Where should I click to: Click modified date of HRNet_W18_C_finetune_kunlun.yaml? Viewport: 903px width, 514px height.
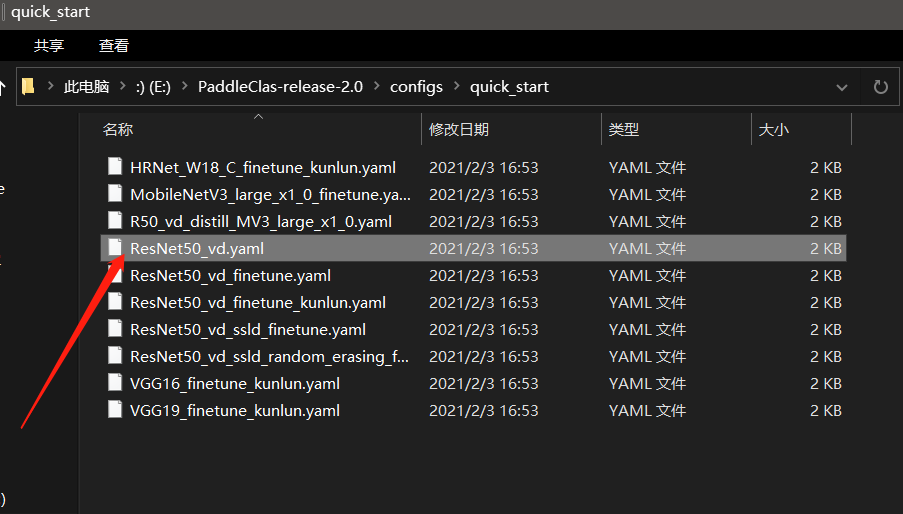pos(484,167)
